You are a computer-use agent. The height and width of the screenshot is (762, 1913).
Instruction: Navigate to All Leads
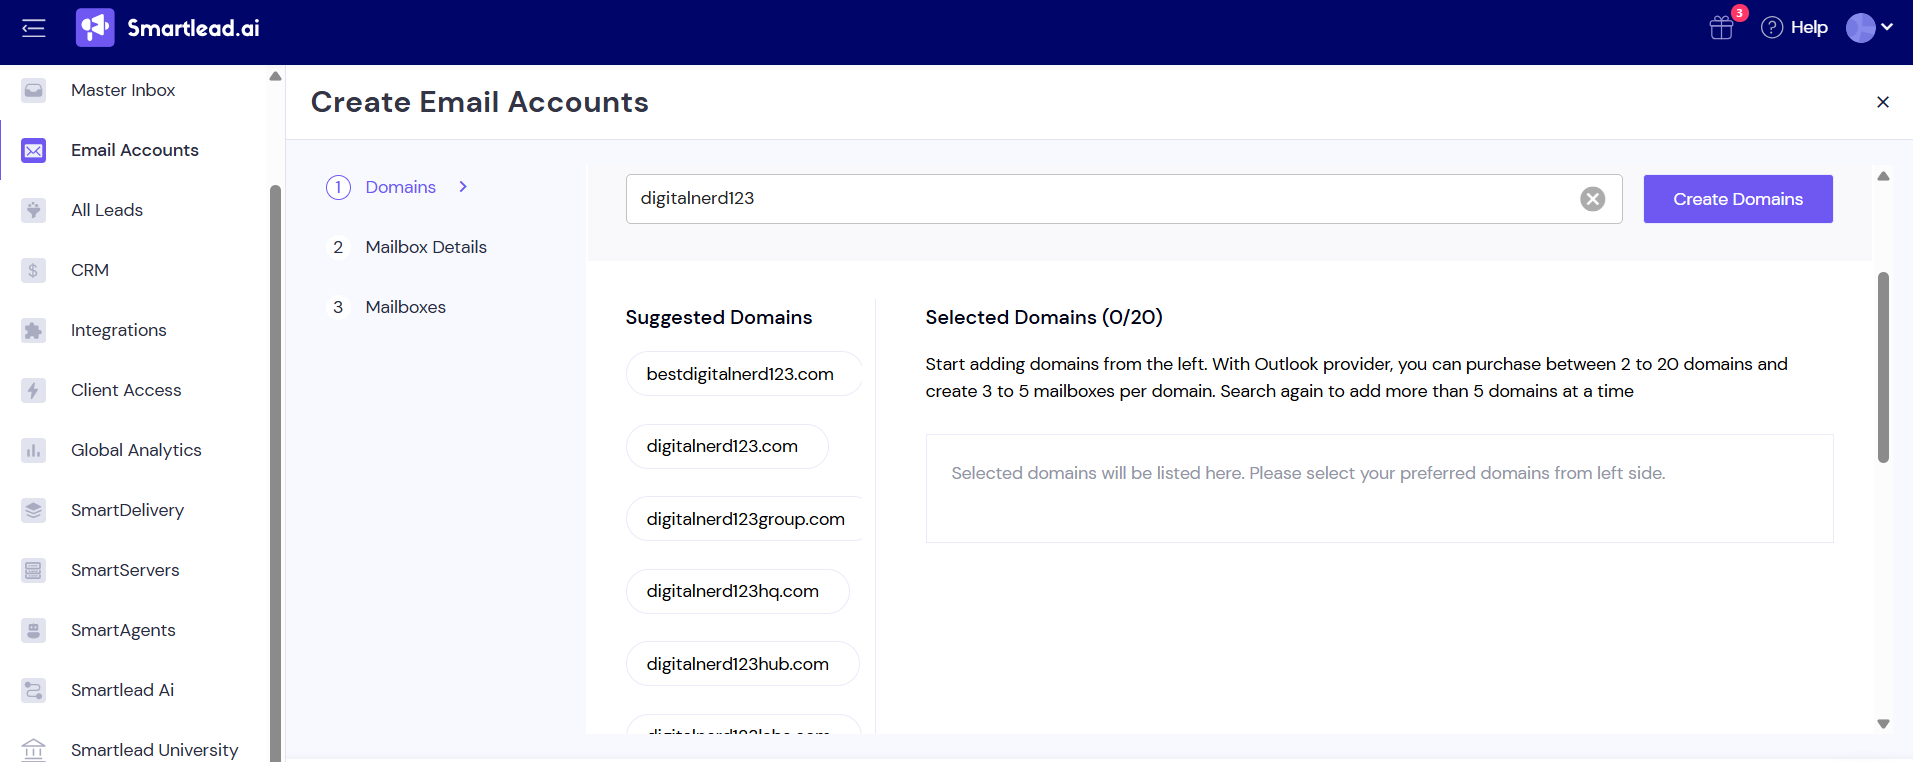tap(107, 210)
